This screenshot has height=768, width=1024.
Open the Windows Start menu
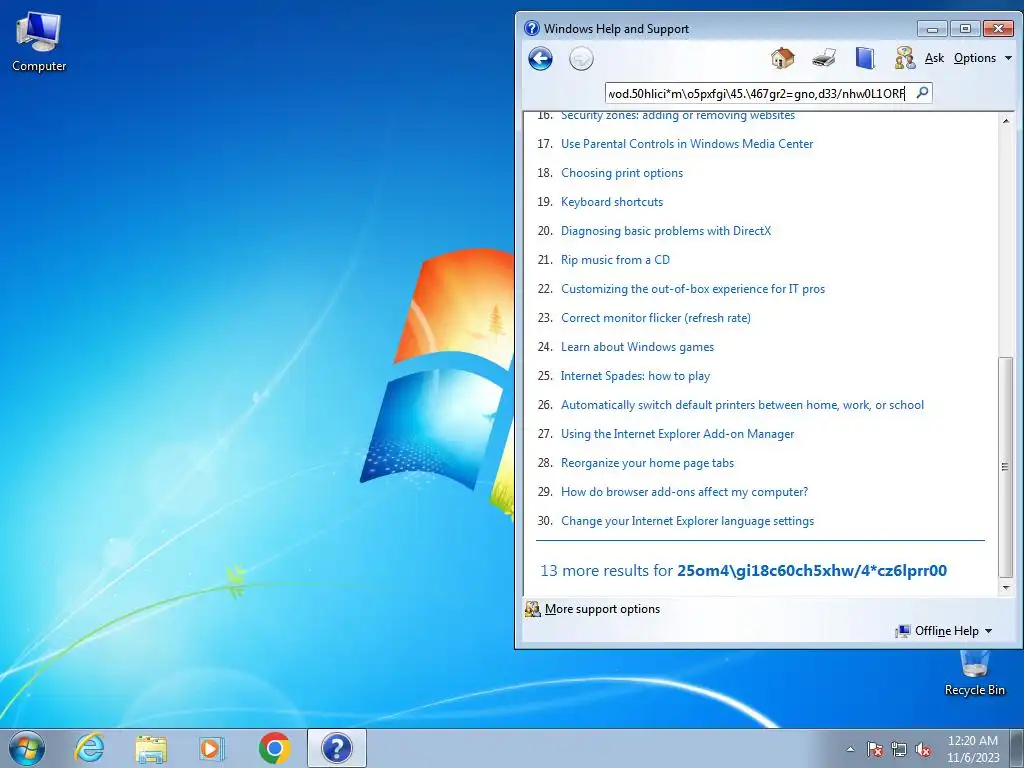pos(27,748)
